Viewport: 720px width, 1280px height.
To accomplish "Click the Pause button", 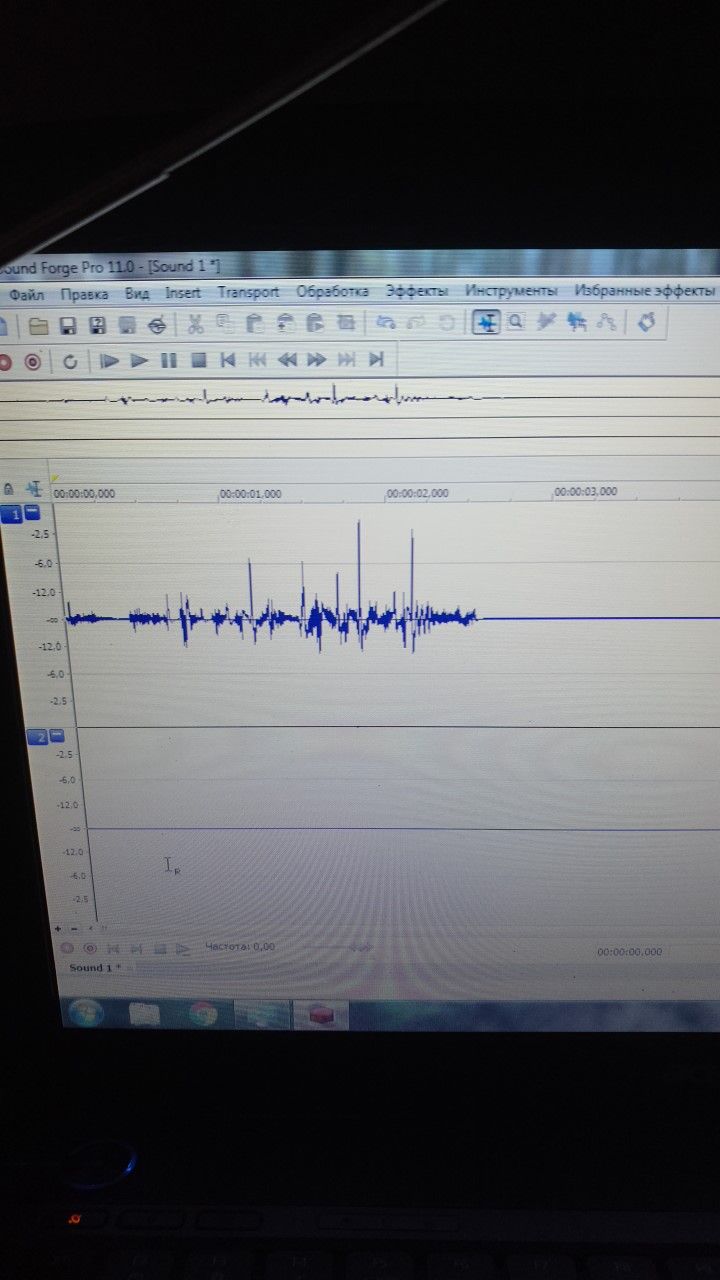I will point(168,360).
